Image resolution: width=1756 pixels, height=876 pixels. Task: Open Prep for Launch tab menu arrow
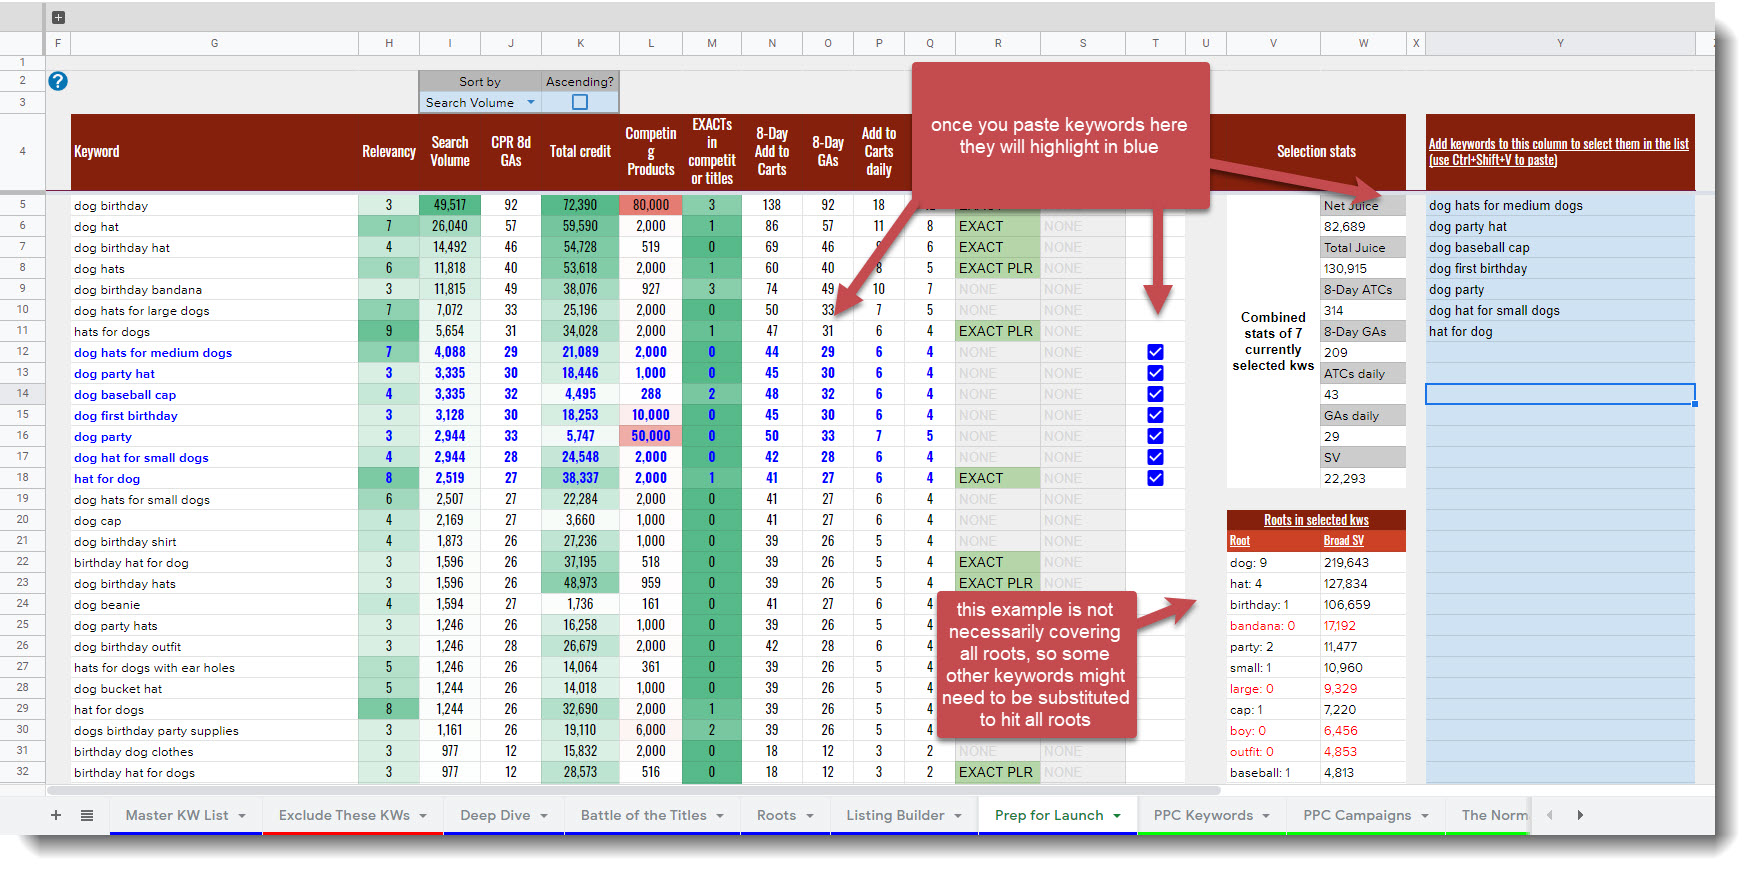click(x=1117, y=816)
